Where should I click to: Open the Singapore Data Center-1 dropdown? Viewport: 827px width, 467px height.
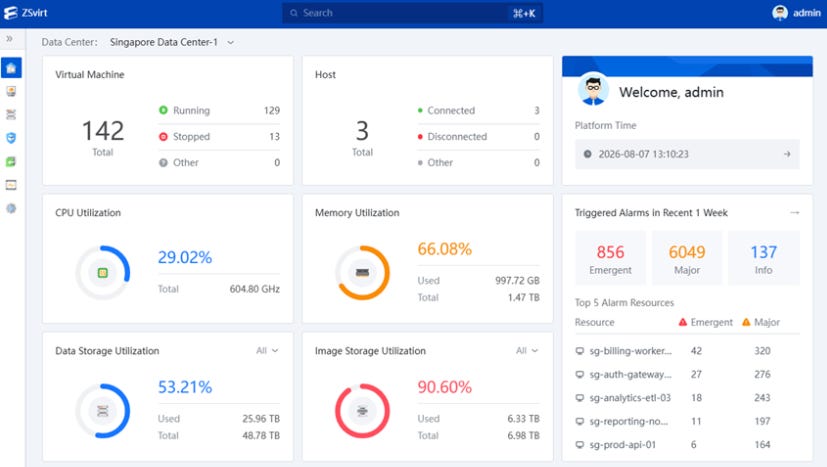[171, 42]
